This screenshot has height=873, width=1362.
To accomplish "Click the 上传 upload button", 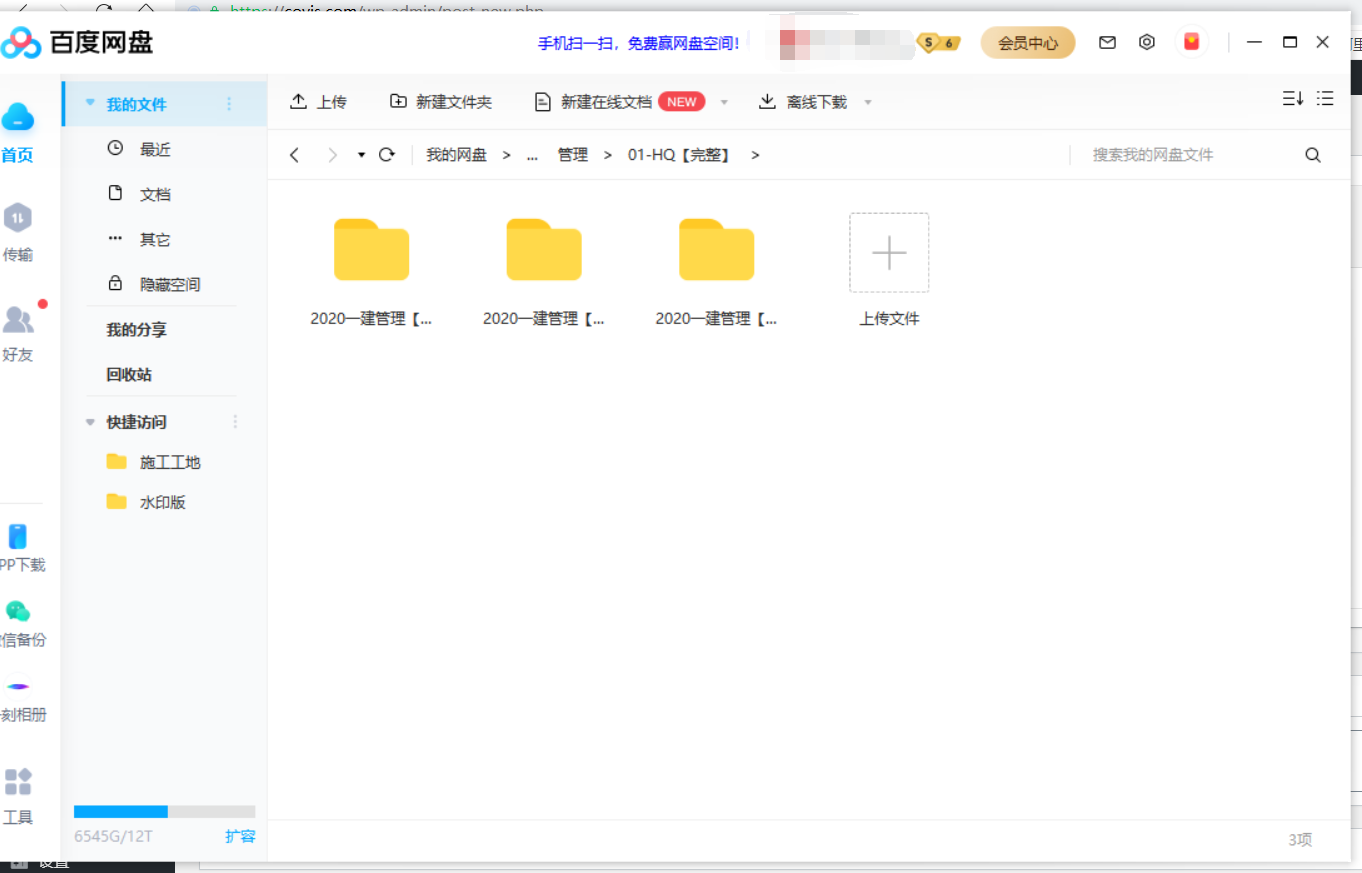I will (x=318, y=102).
